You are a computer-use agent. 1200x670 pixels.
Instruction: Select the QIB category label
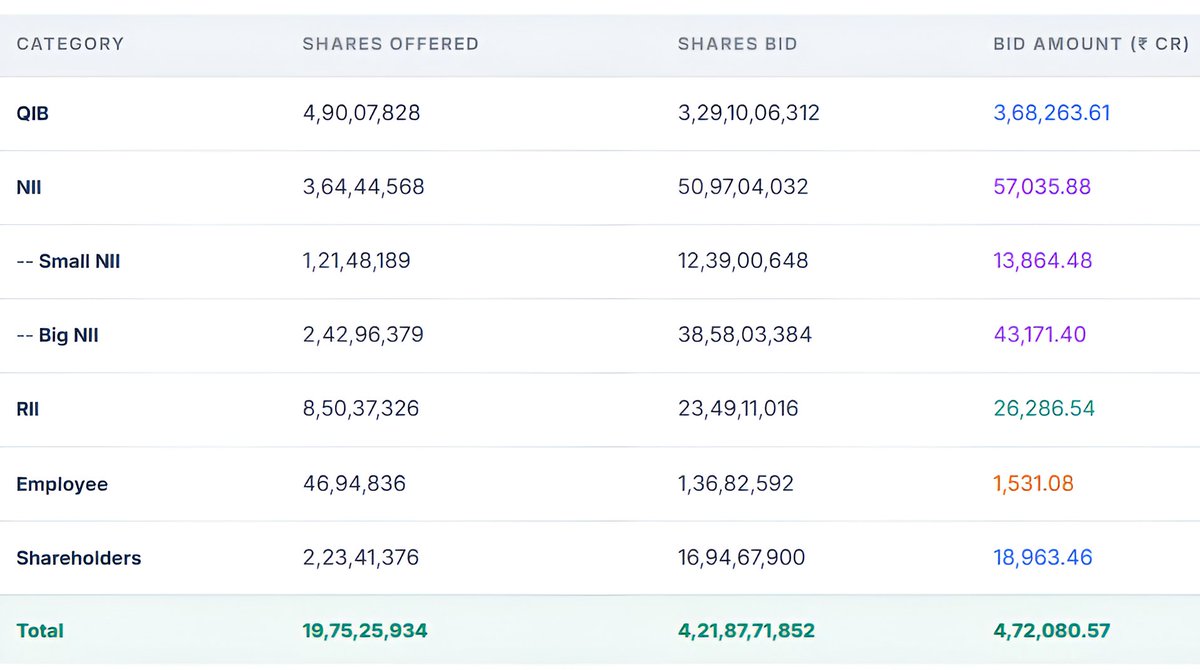click(x=33, y=114)
